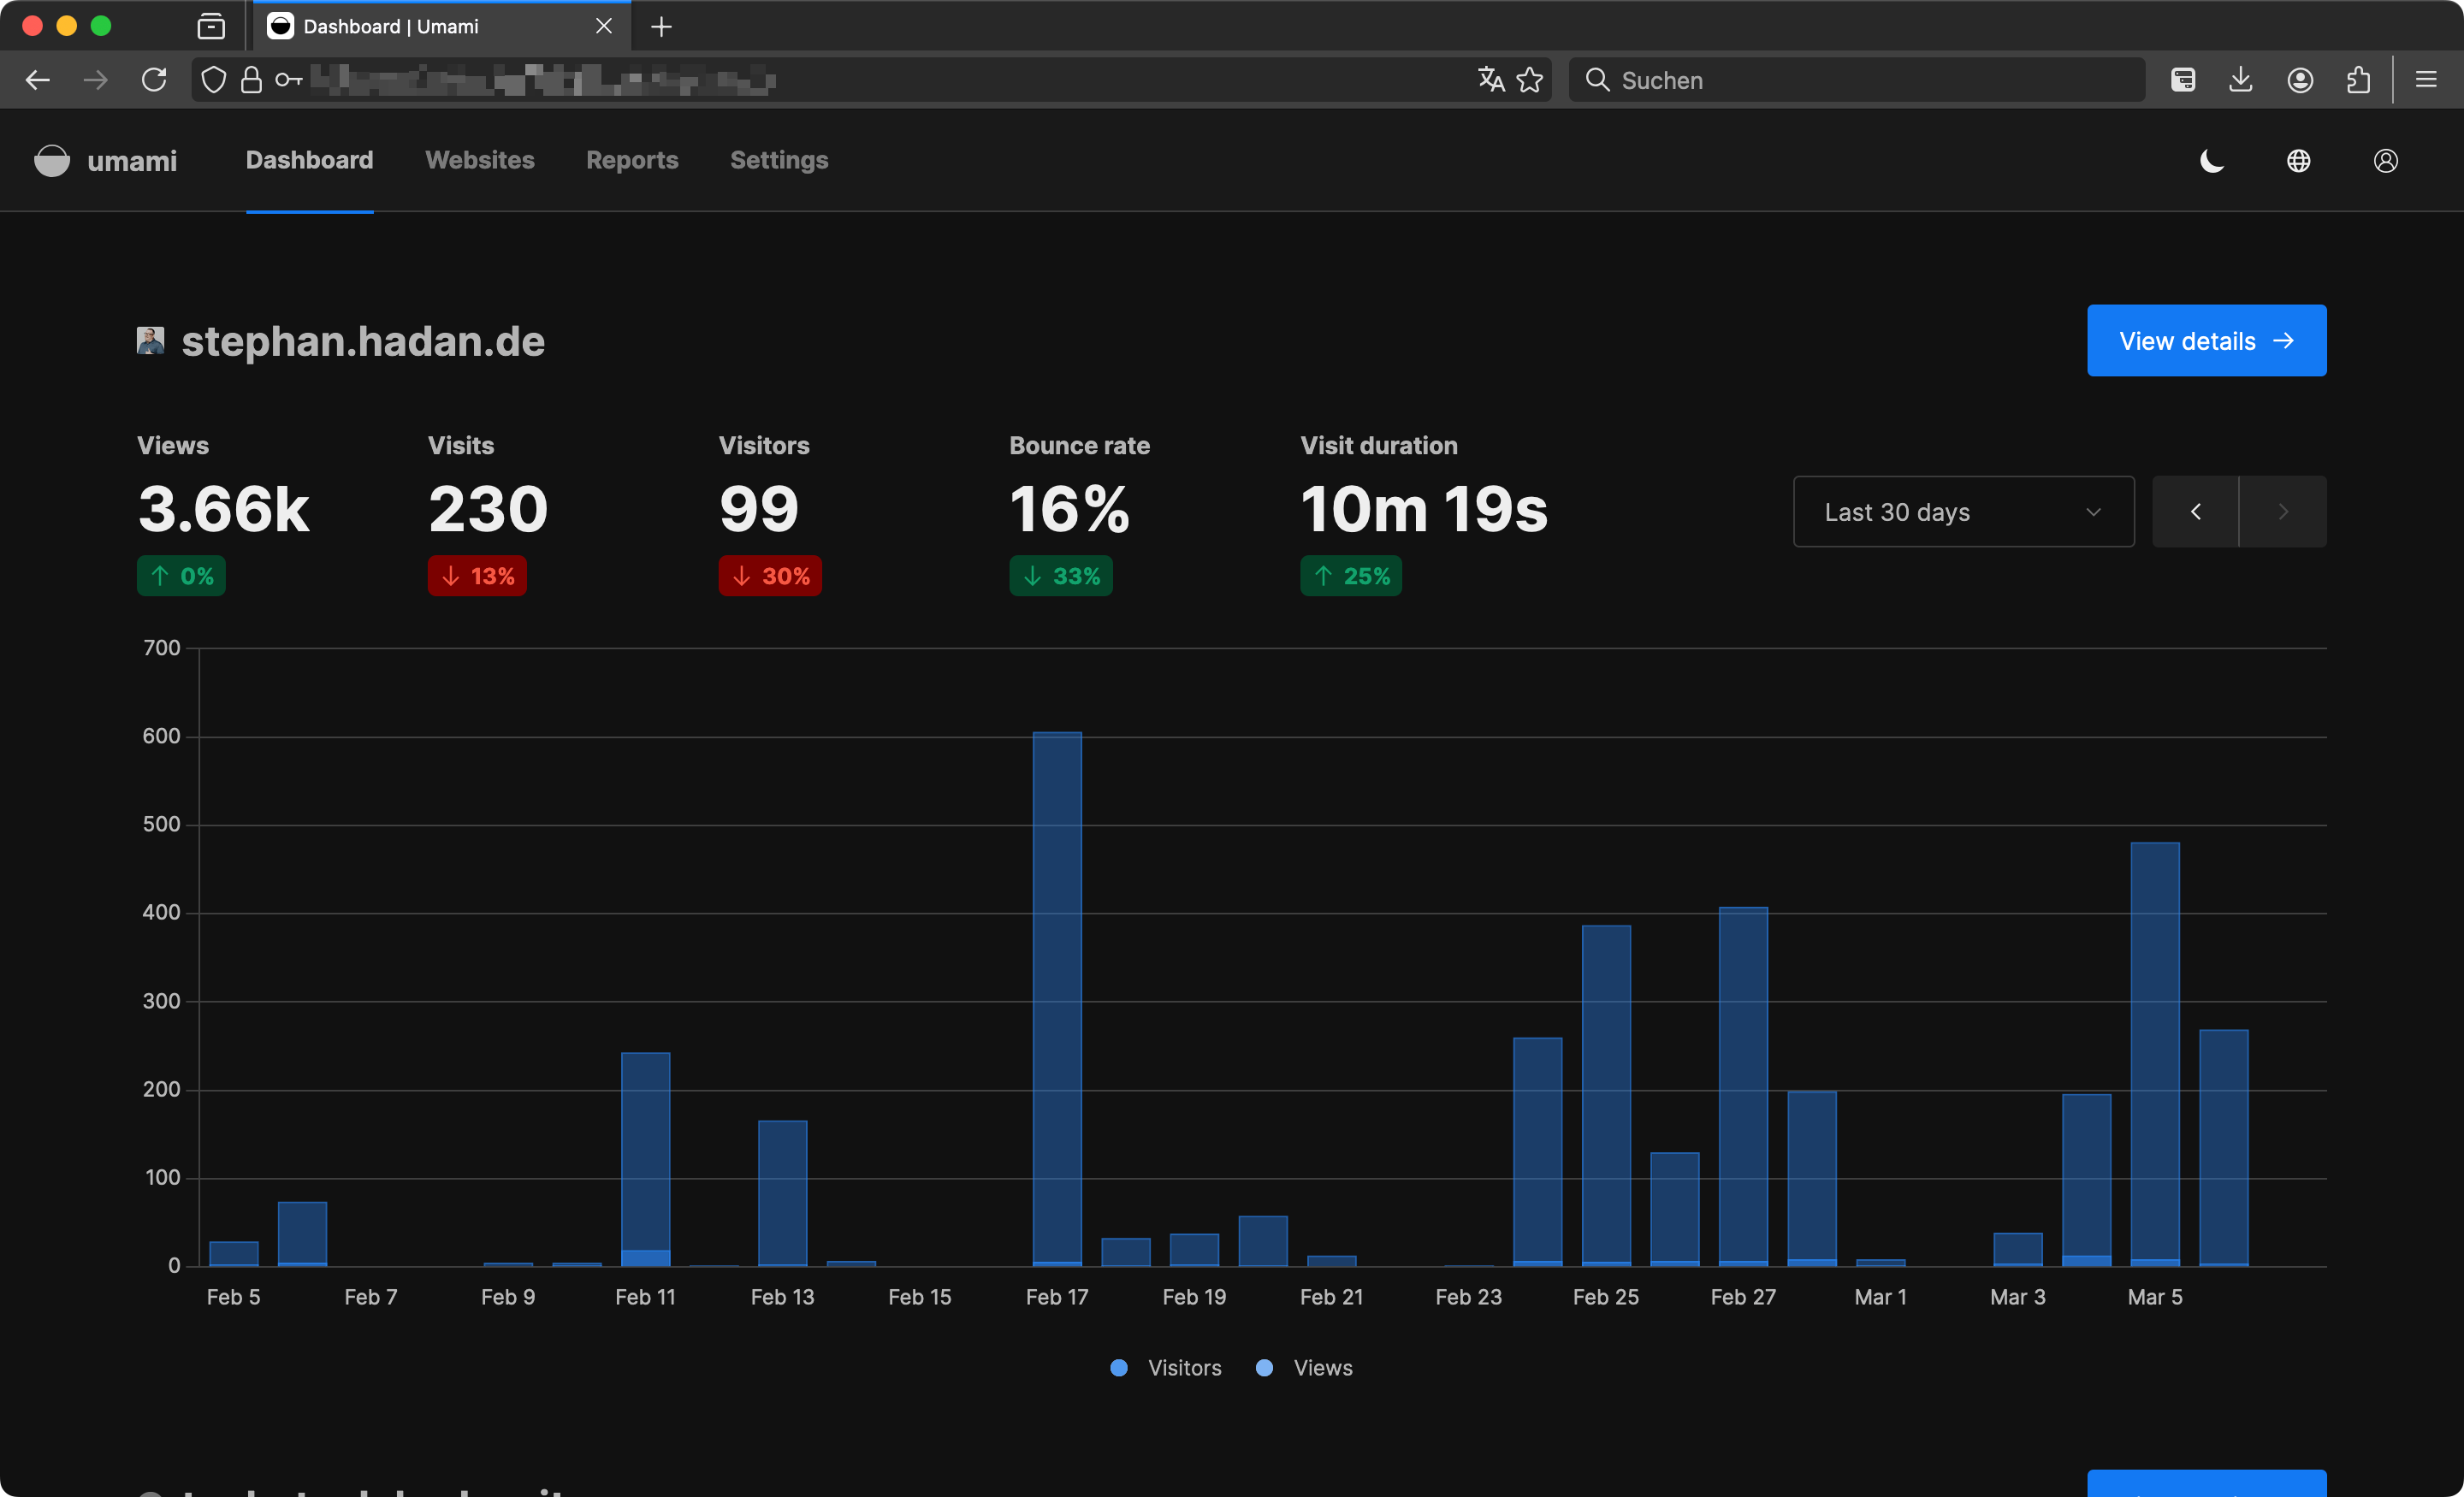Image resolution: width=2464 pixels, height=1497 pixels.
Task: Bookmark this page with the star icon
Action: coord(1529,80)
